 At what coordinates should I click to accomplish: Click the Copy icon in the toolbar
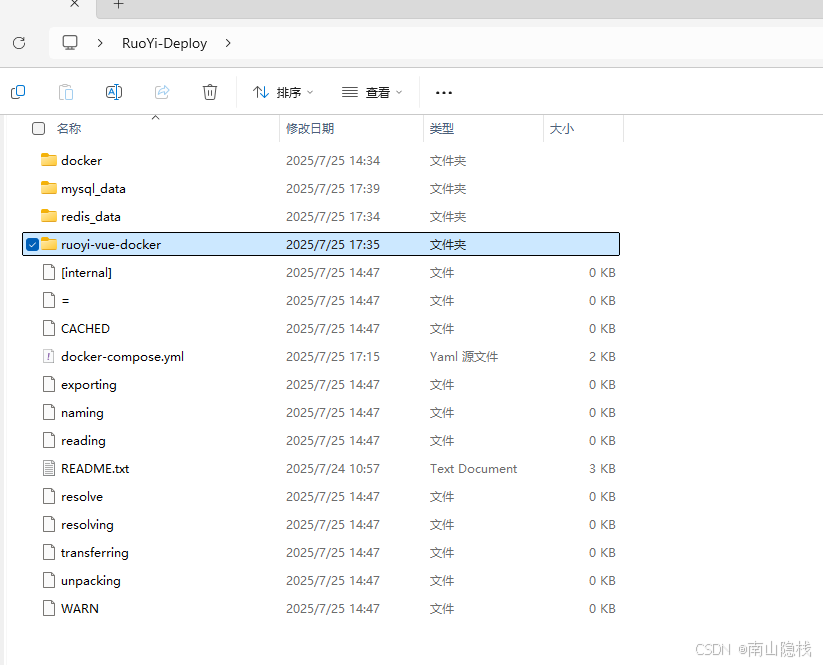point(18,91)
